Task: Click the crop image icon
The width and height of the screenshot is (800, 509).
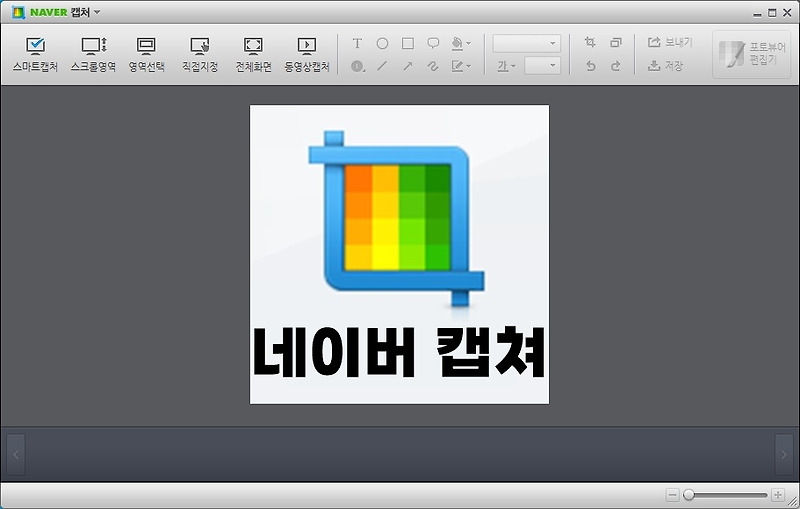Action: click(590, 42)
